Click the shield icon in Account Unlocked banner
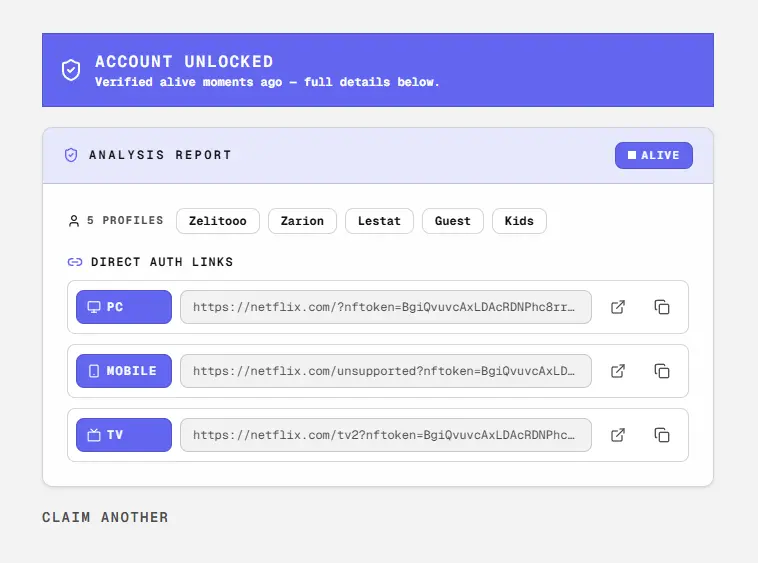 click(71, 70)
